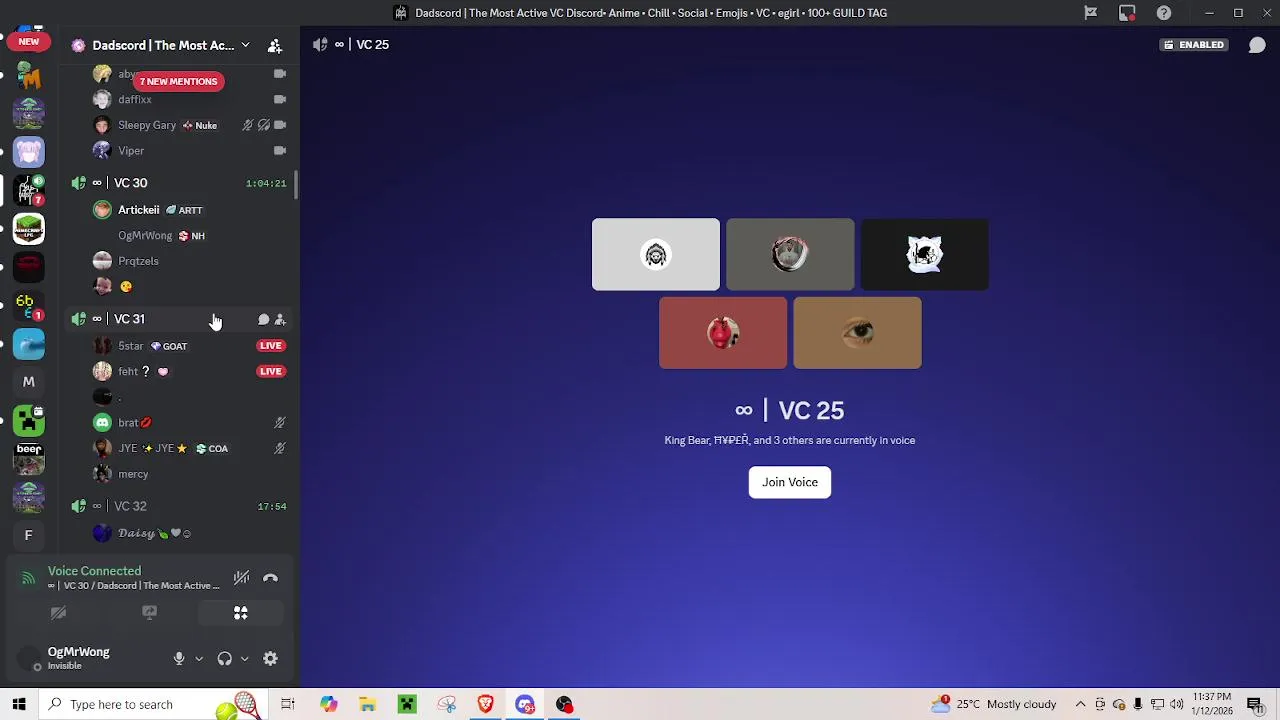Open the Activities launcher icon

tap(241, 613)
